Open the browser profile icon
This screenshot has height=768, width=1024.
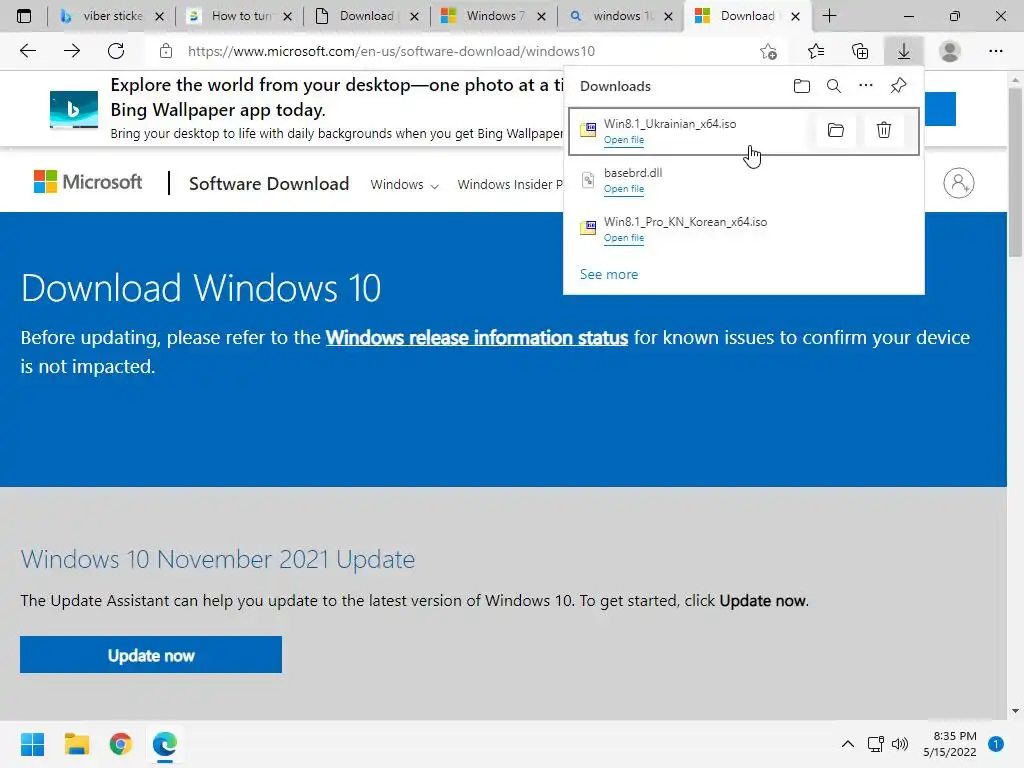coord(950,51)
